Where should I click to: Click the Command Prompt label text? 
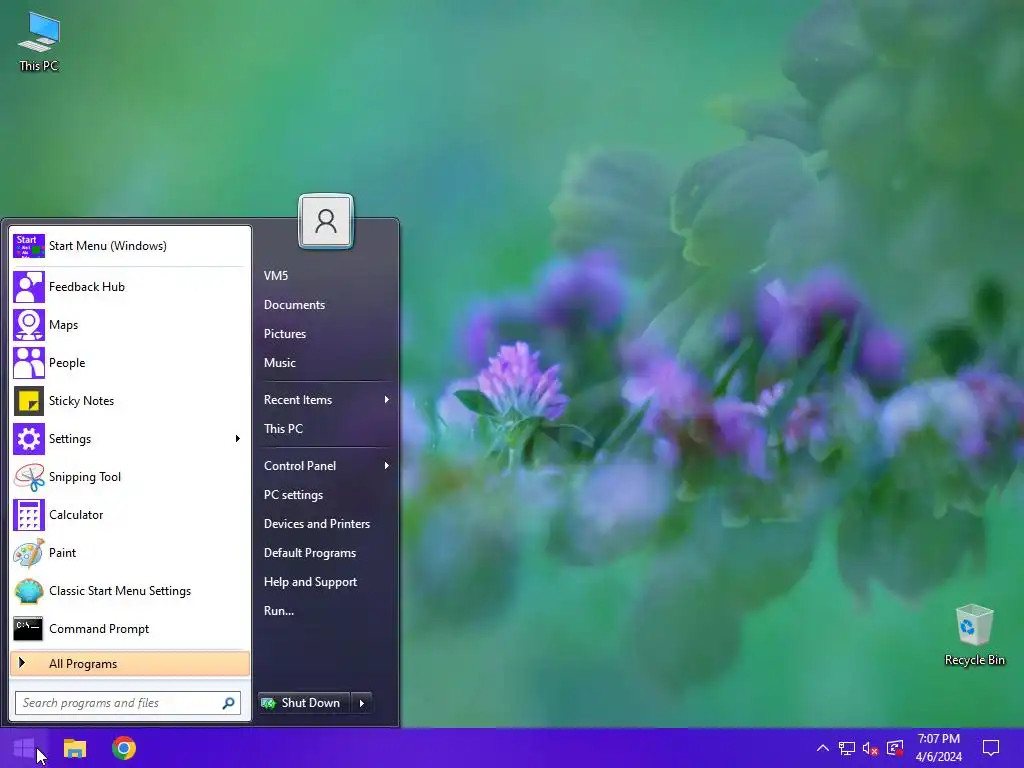[x=99, y=629]
